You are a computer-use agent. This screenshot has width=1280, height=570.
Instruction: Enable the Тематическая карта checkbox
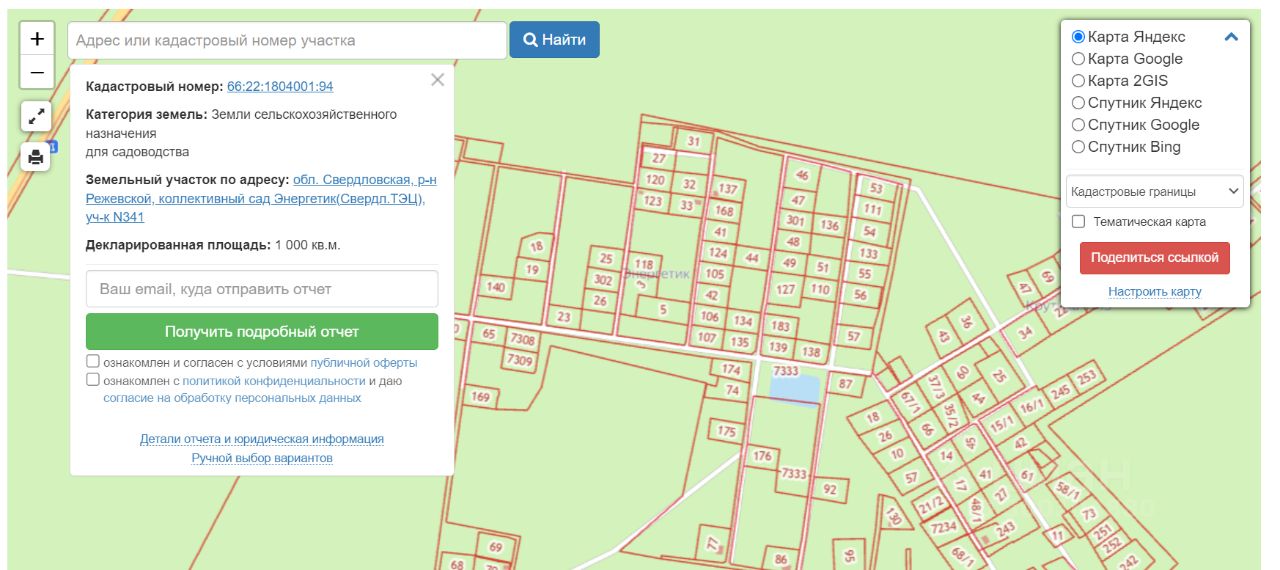pos(1078,222)
